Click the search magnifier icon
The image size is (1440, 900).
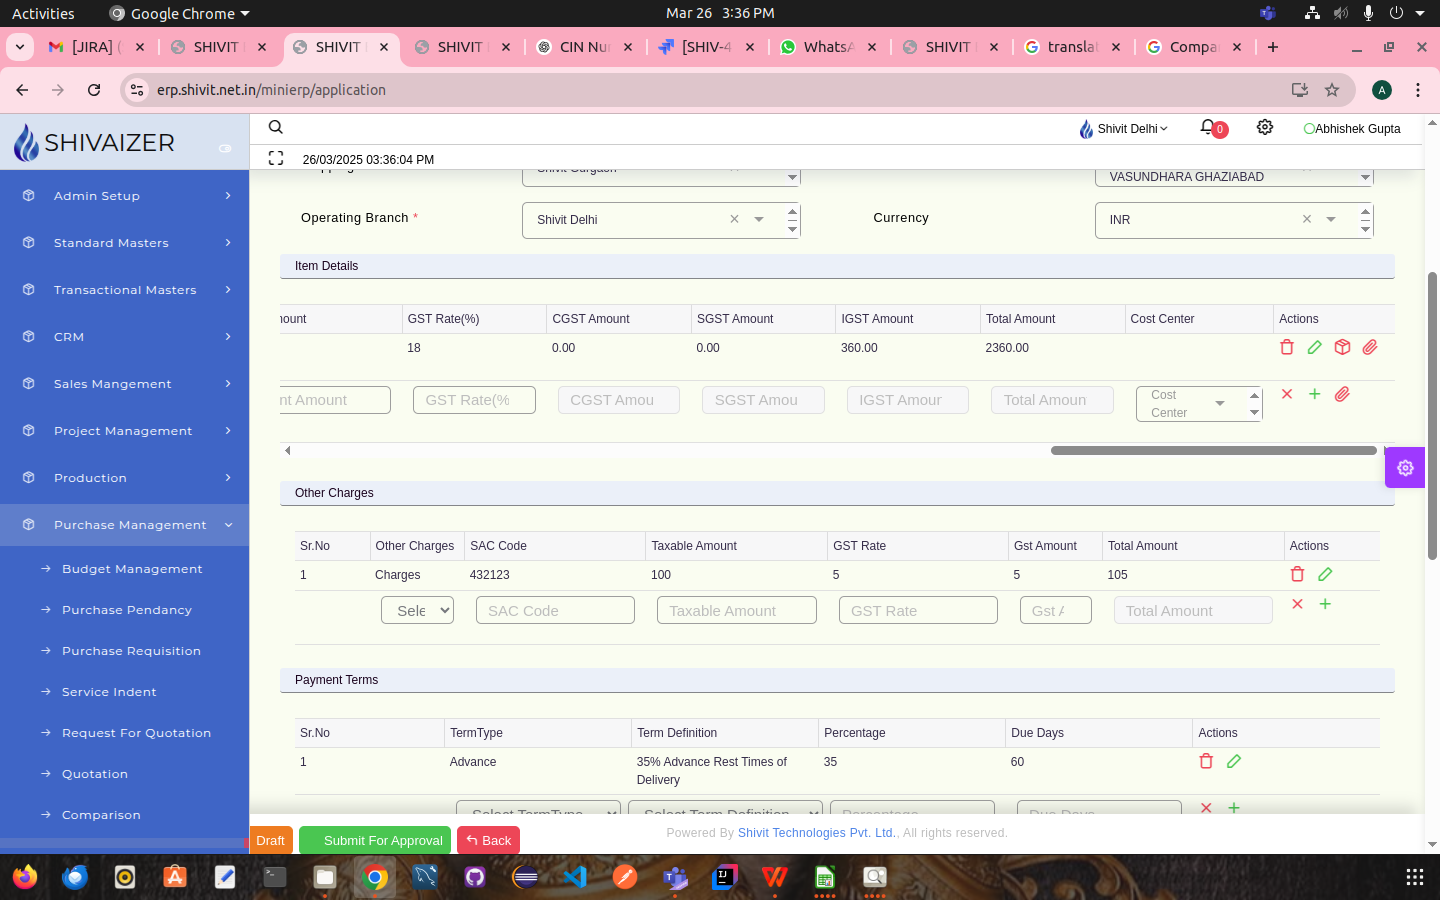click(276, 127)
